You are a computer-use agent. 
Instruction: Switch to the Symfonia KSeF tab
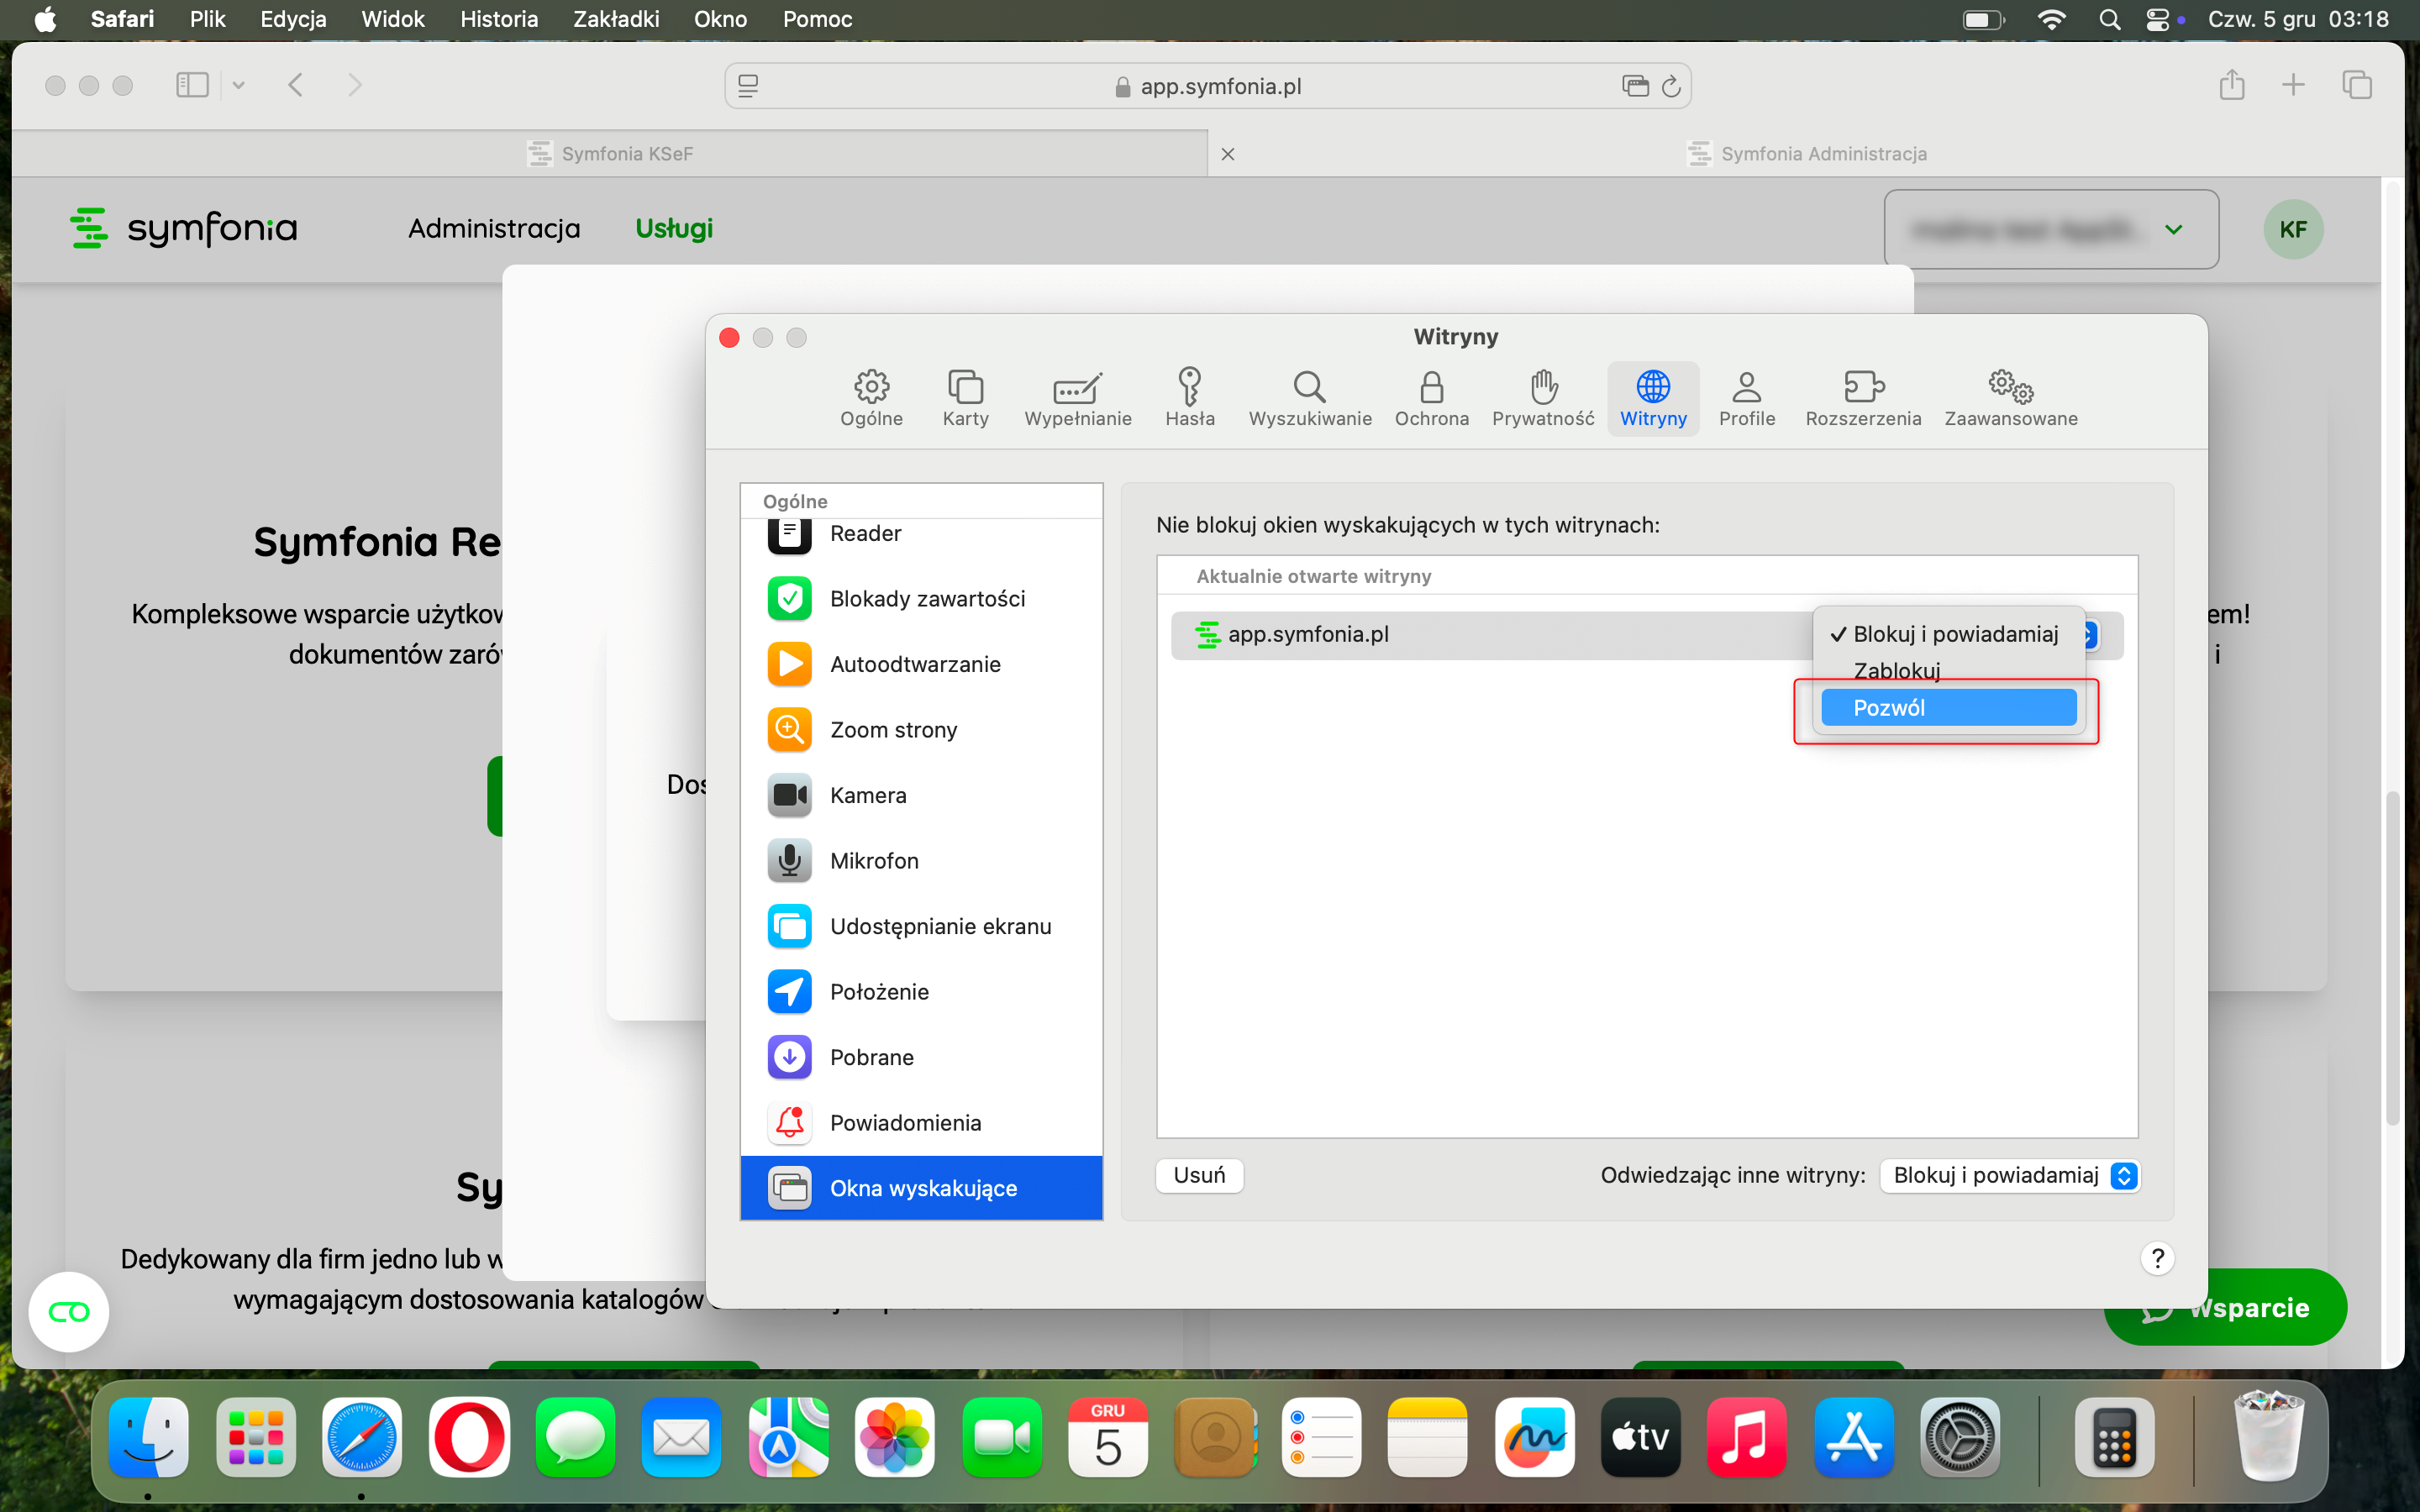click(610, 154)
